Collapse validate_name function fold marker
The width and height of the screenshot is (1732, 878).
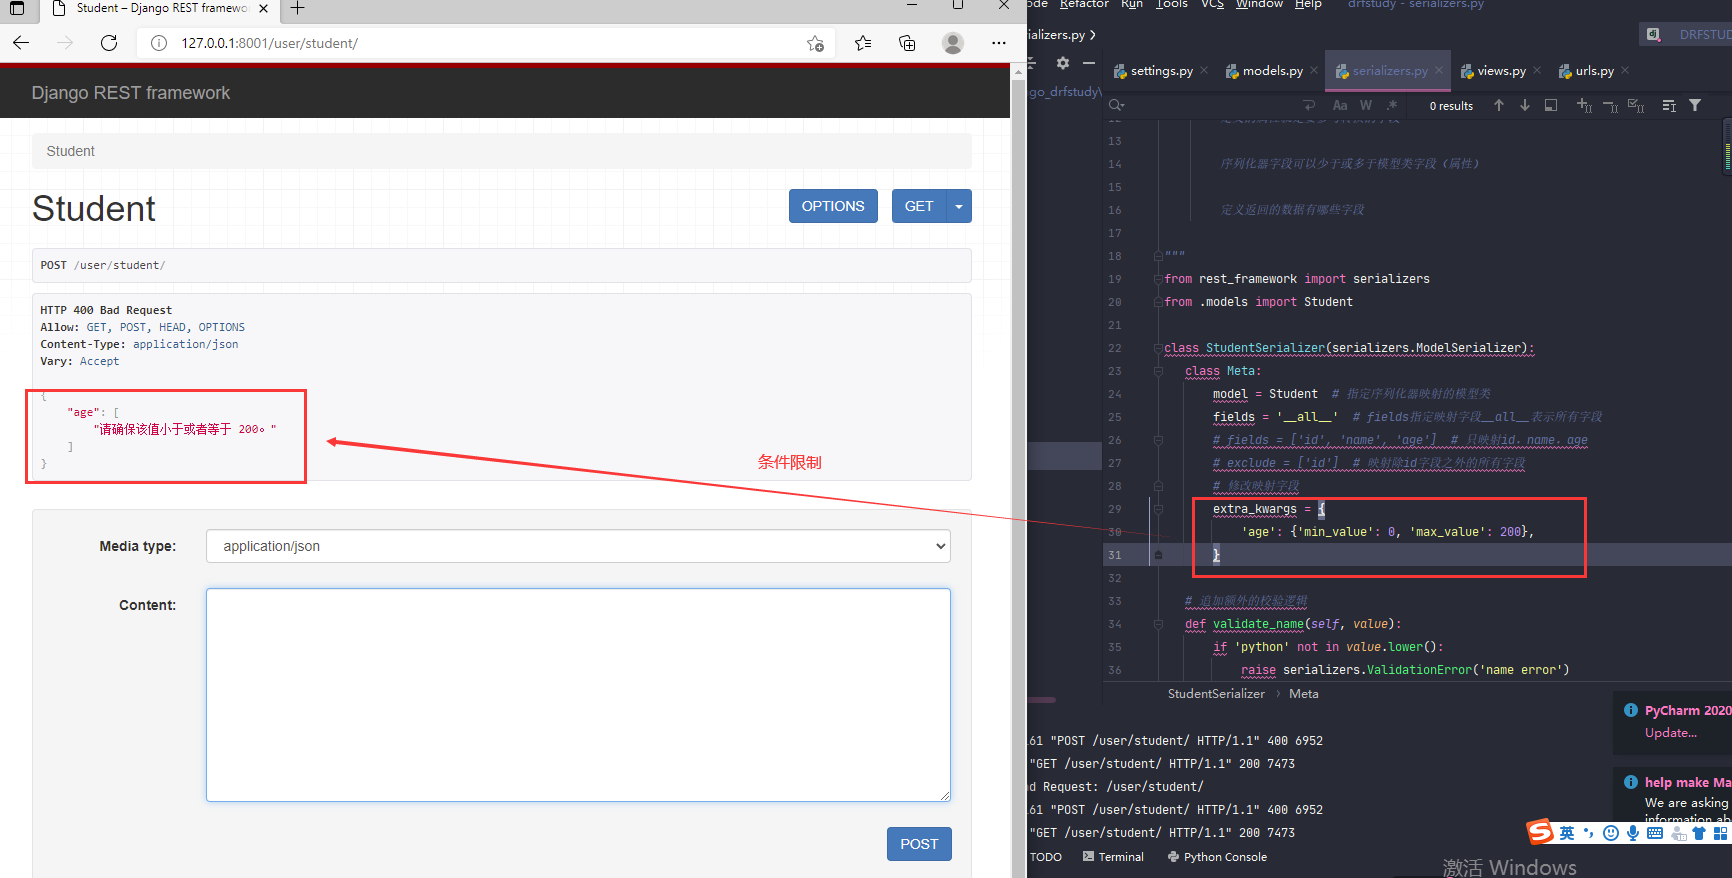pos(1158,624)
